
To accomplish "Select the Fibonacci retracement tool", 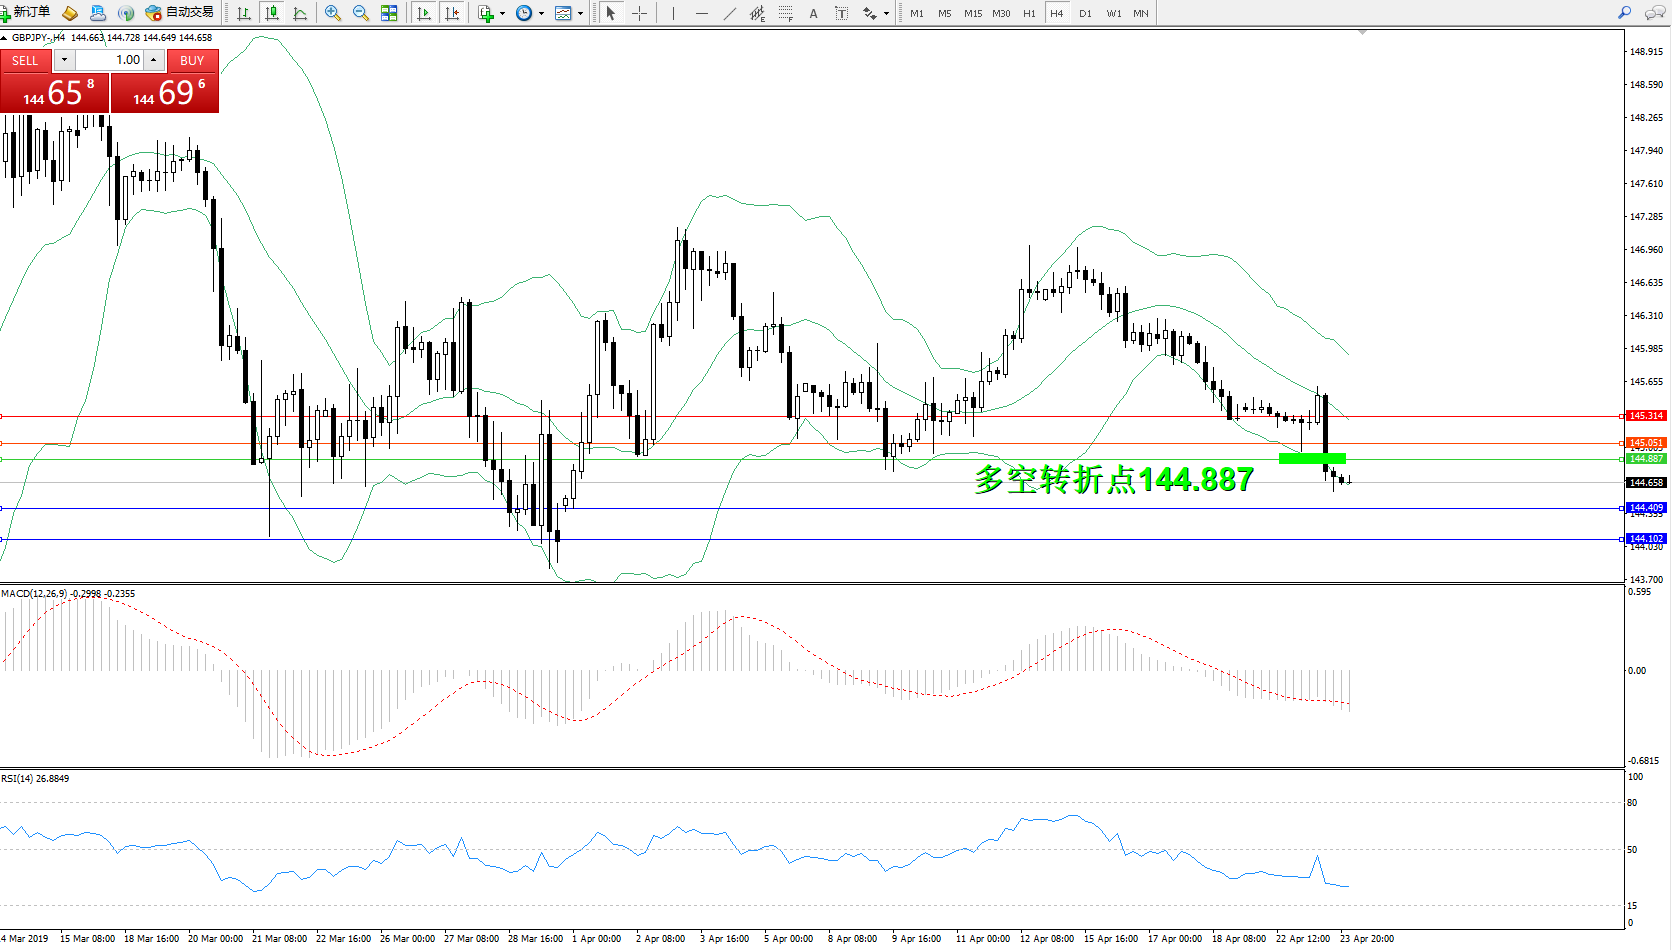I will pyautogui.click(x=786, y=13).
